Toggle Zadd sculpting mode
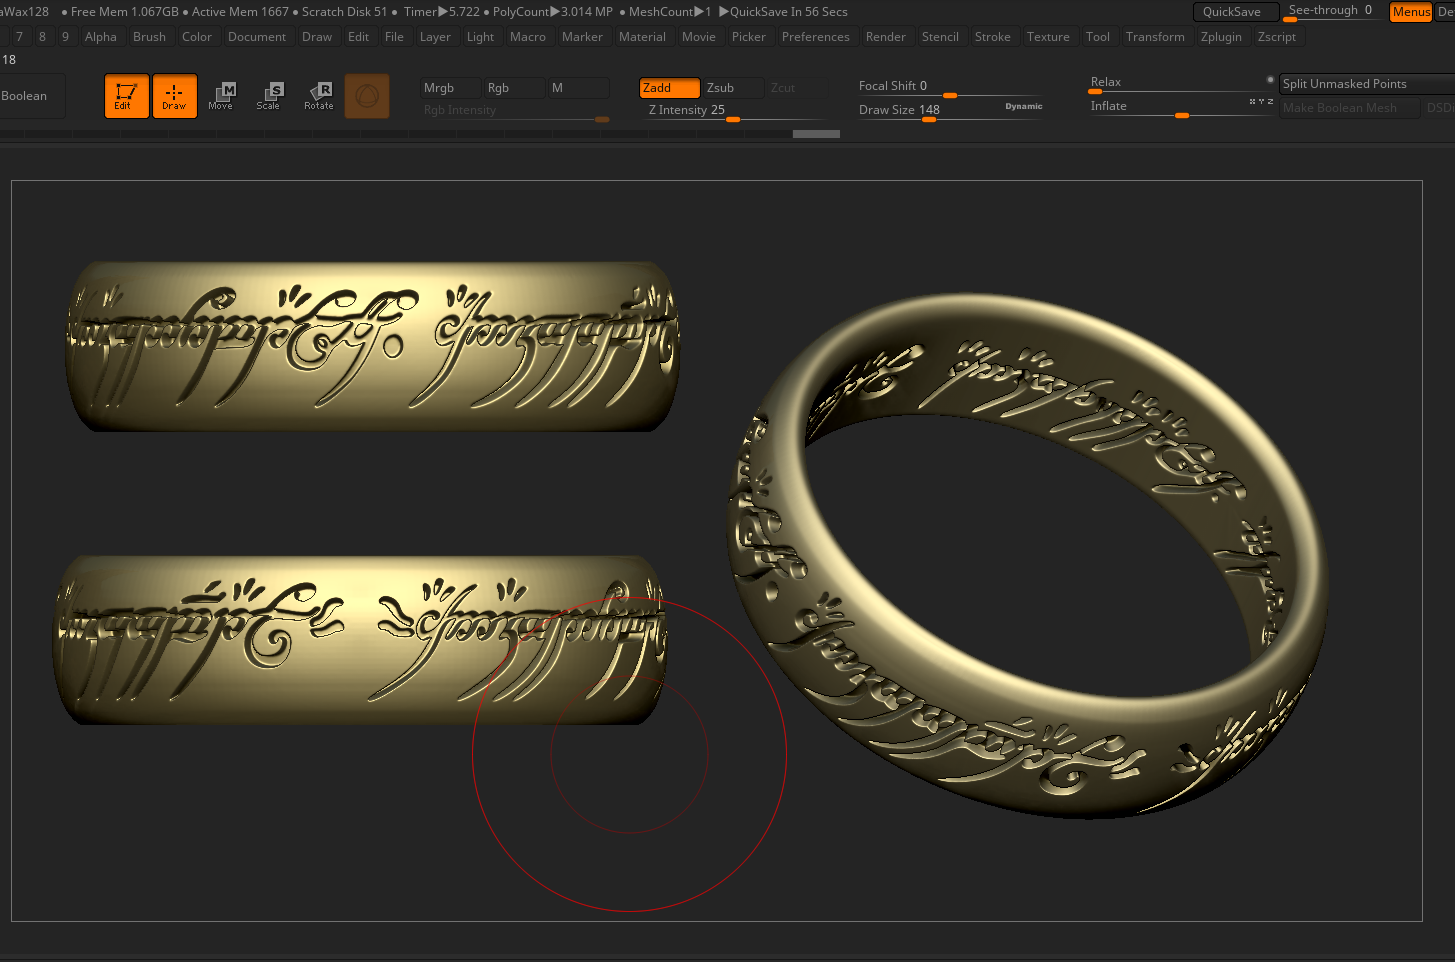This screenshot has width=1455, height=962. coord(669,88)
